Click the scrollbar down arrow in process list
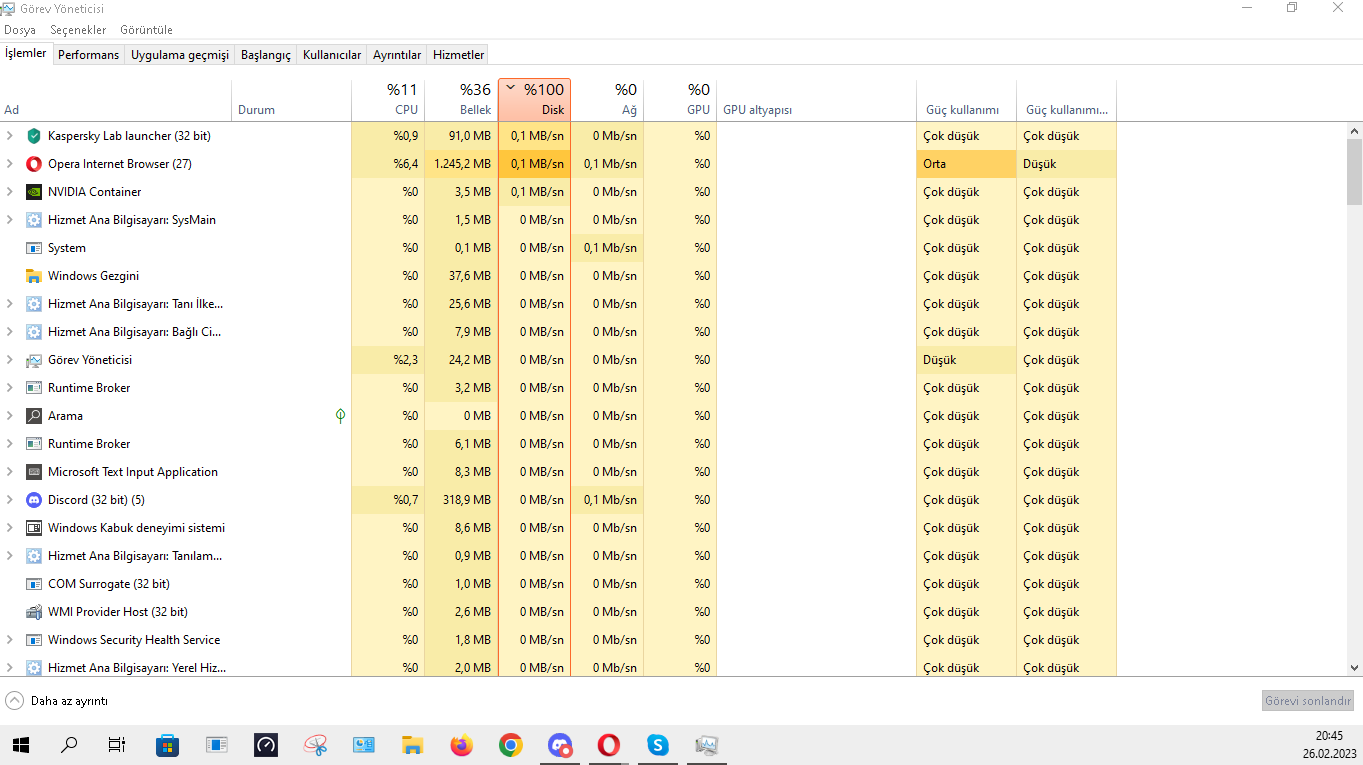The image size is (1363, 765). coord(1354,668)
